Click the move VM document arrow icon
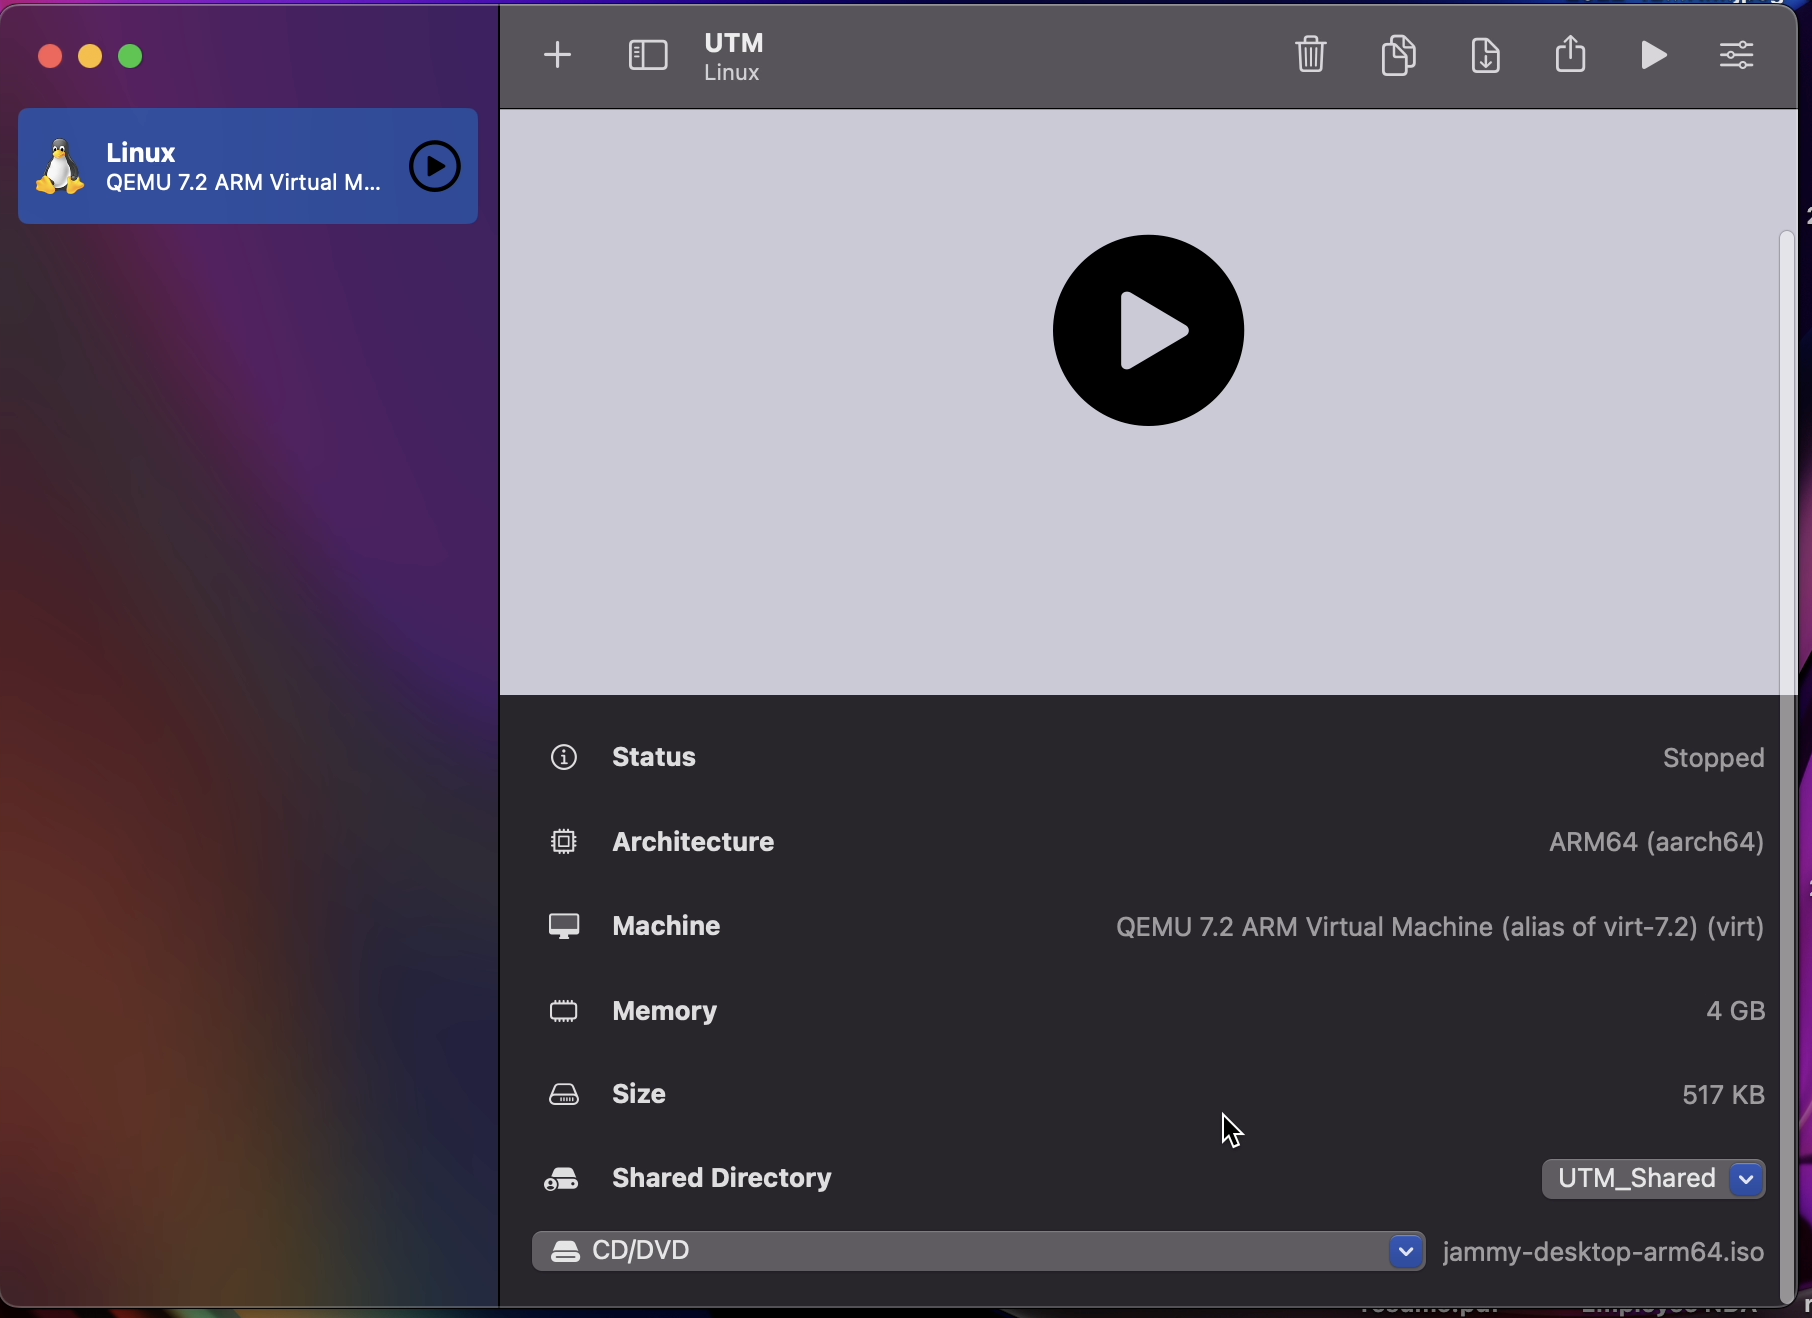The image size is (1812, 1318). [x=1486, y=54]
